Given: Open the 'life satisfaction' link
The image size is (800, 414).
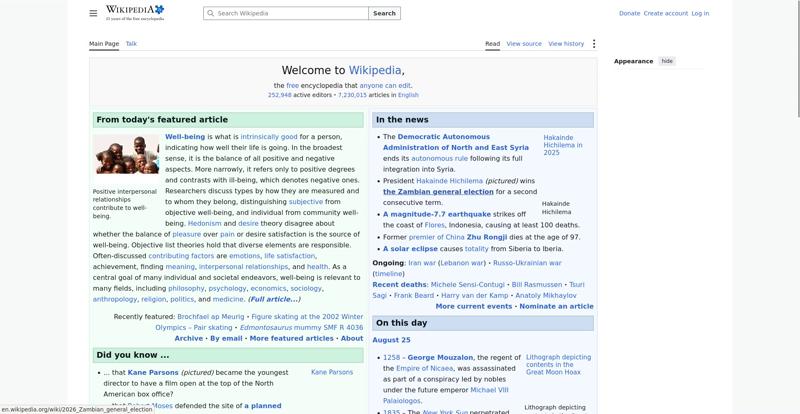Looking at the screenshot, I should tap(290, 256).
